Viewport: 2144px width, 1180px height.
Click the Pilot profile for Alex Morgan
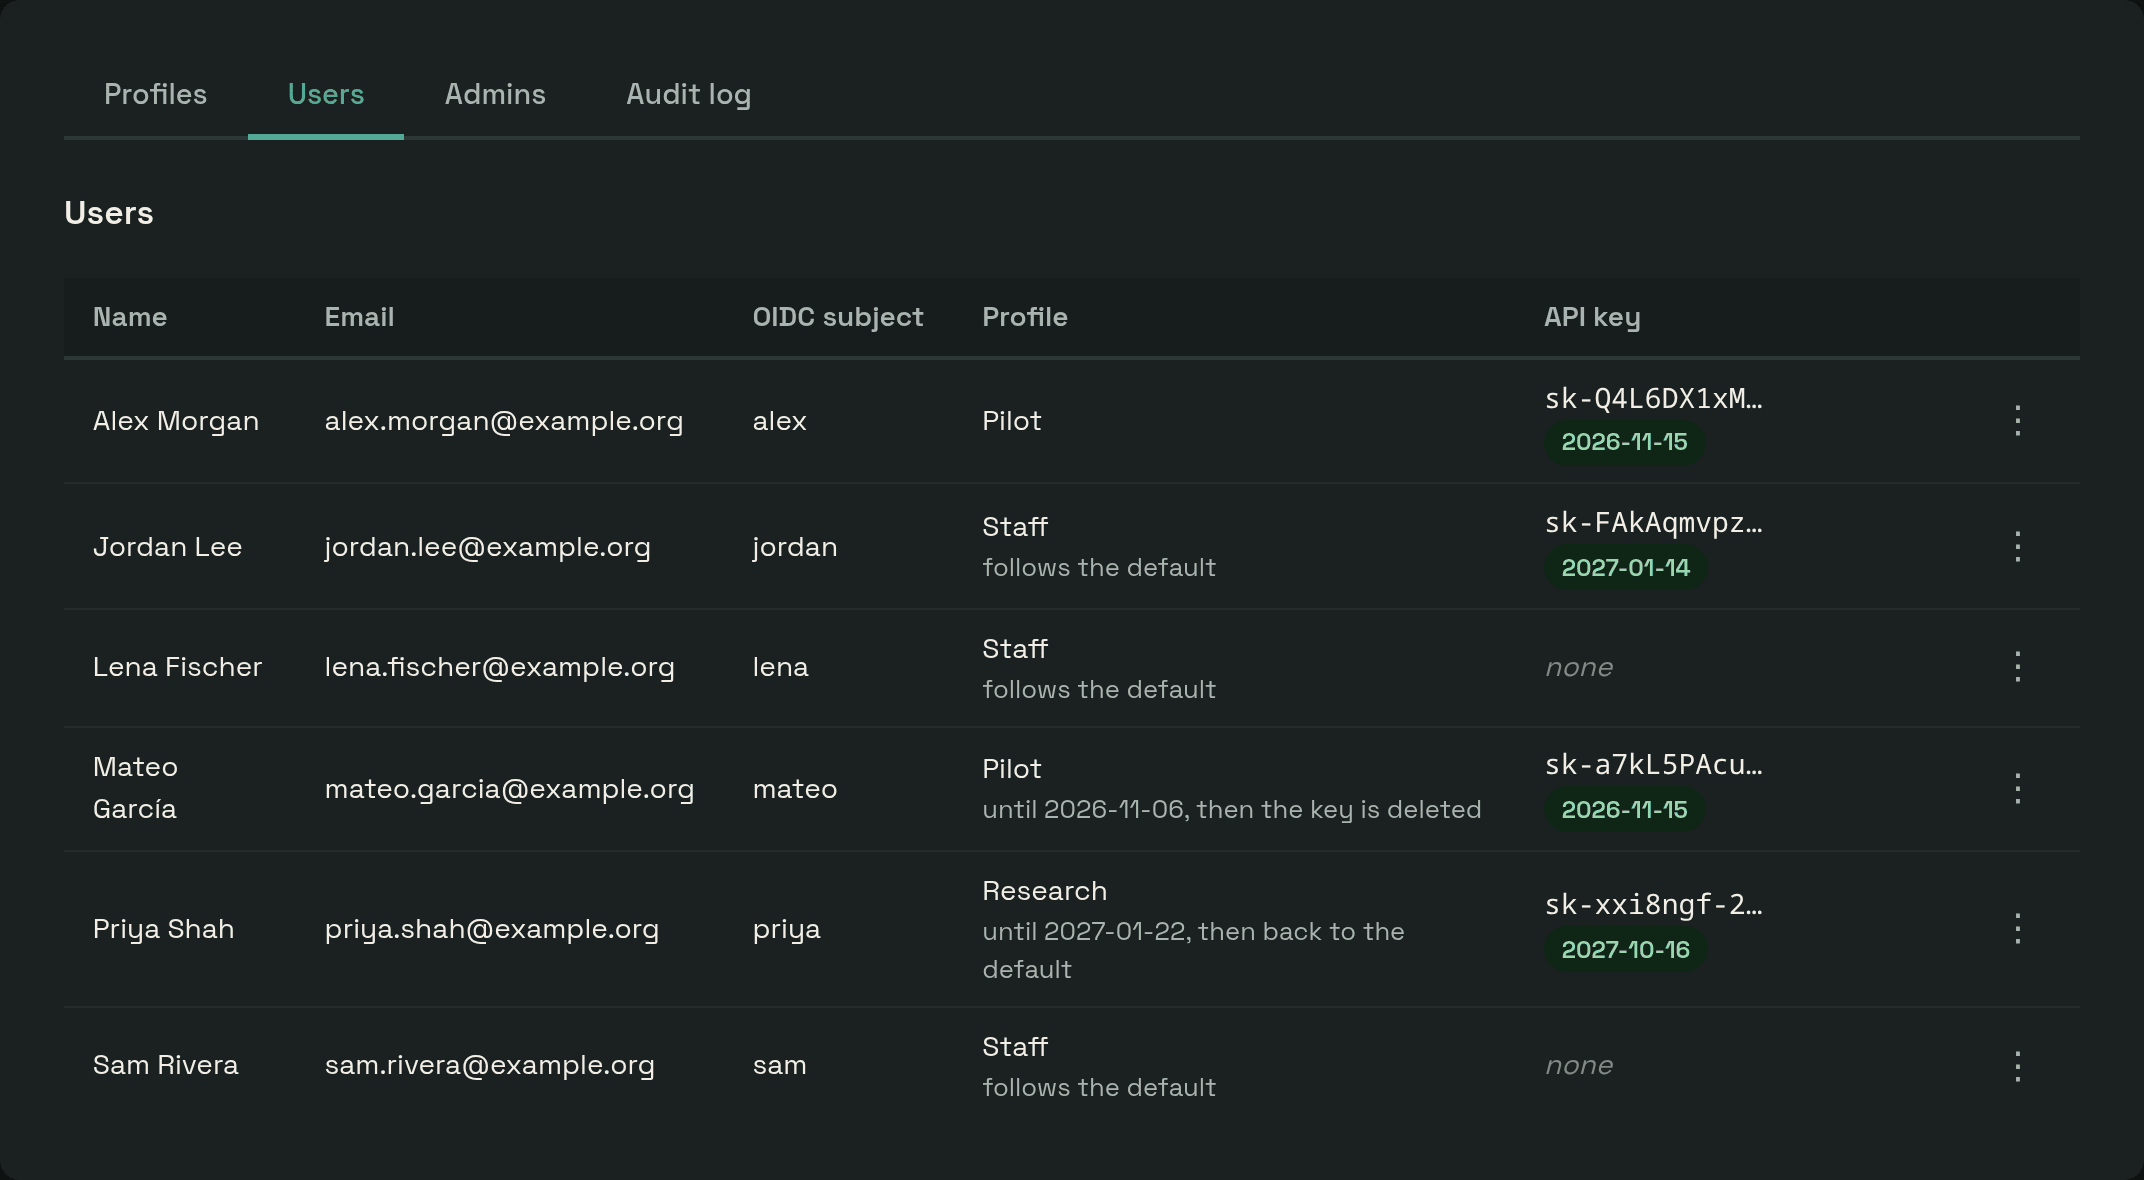point(1012,421)
